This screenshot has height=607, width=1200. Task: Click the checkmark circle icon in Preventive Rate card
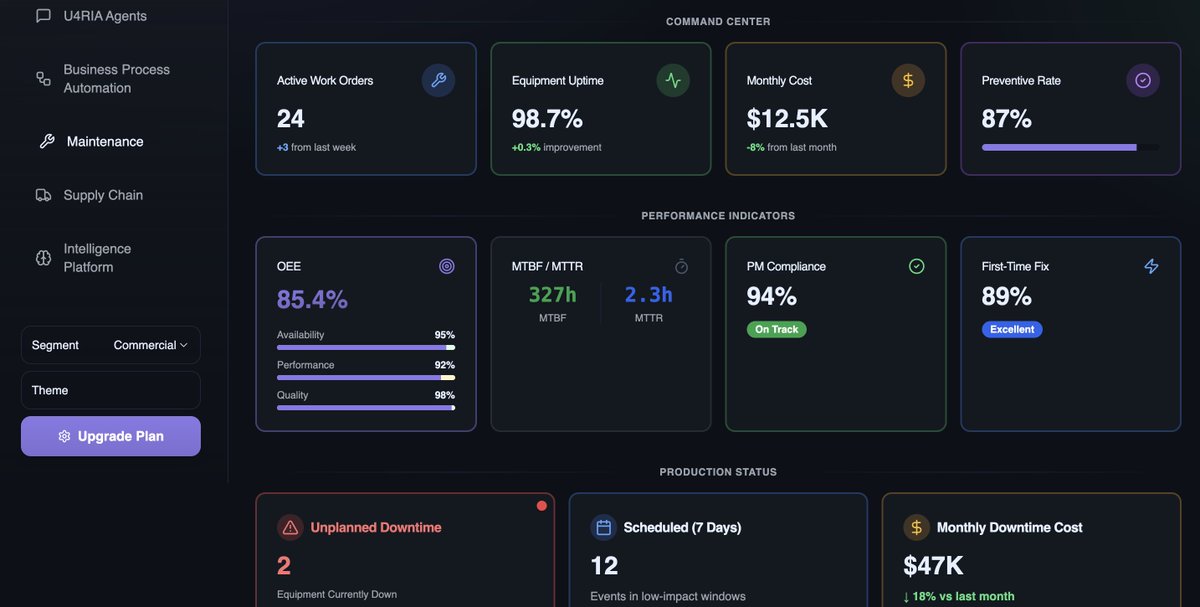(1143, 80)
